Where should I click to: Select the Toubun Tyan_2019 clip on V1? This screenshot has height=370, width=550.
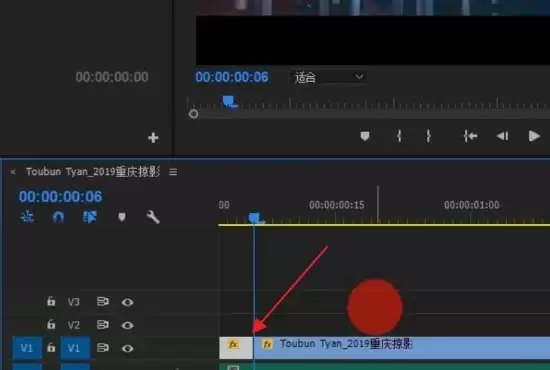(401, 348)
